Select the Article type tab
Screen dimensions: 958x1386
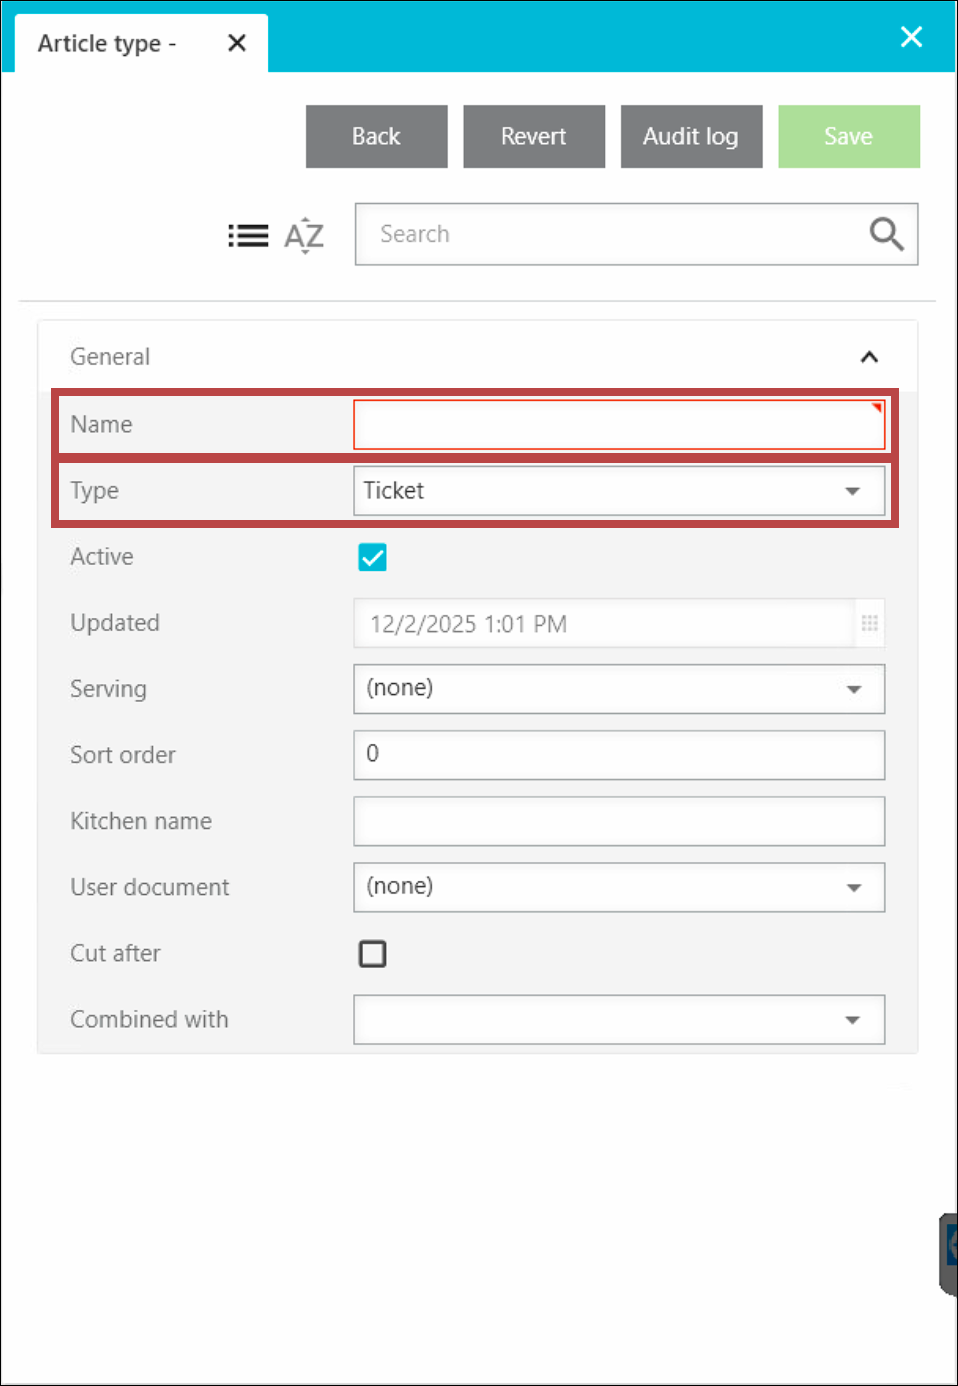(x=108, y=44)
